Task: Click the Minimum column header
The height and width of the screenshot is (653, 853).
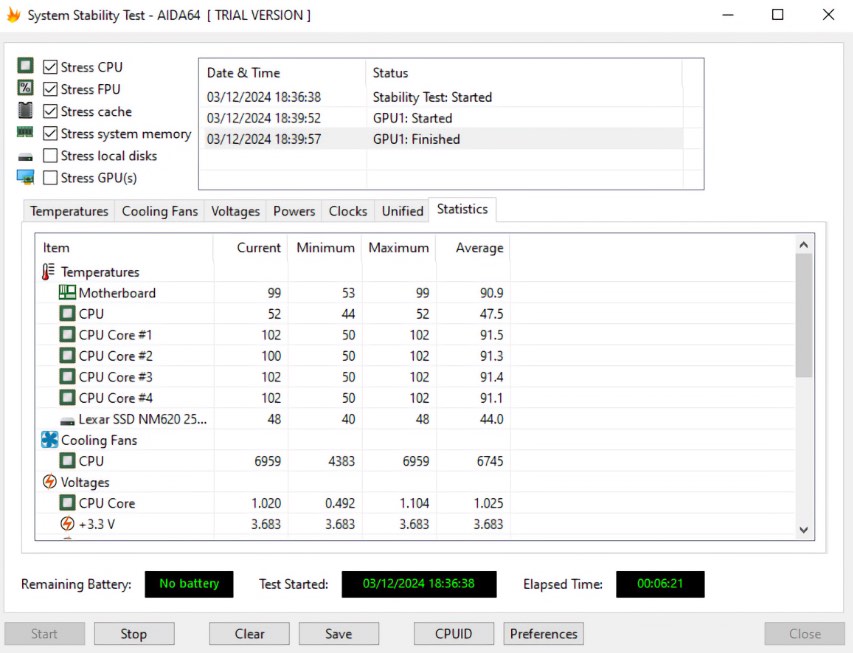Action: click(325, 248)
